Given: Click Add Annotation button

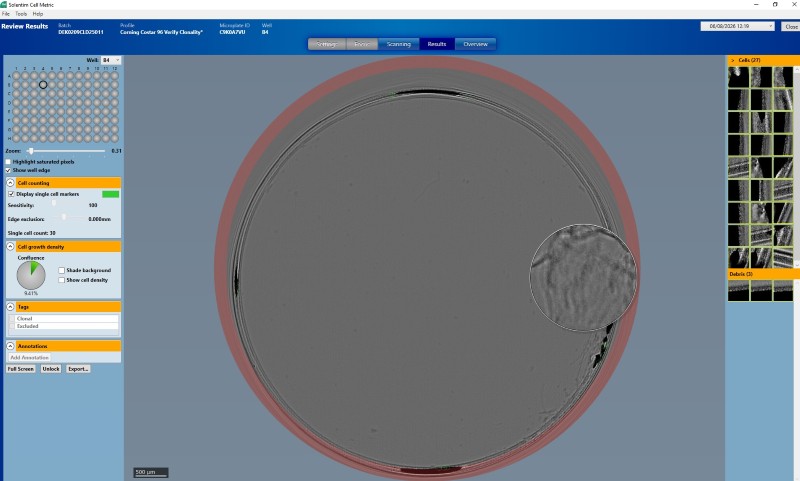Looking at the screenshot, I should pos(30,358).
